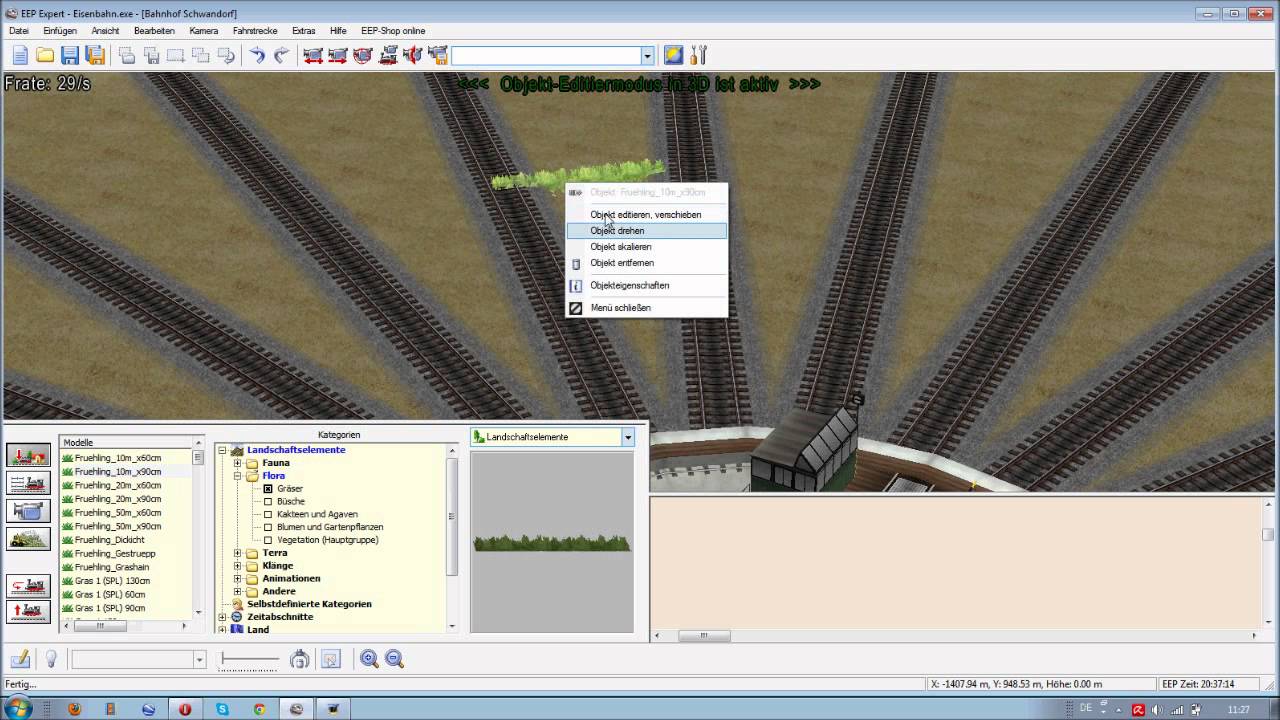Collapse the Landschaftselemente tree node
1280x720 pixels.
[222, 450]
